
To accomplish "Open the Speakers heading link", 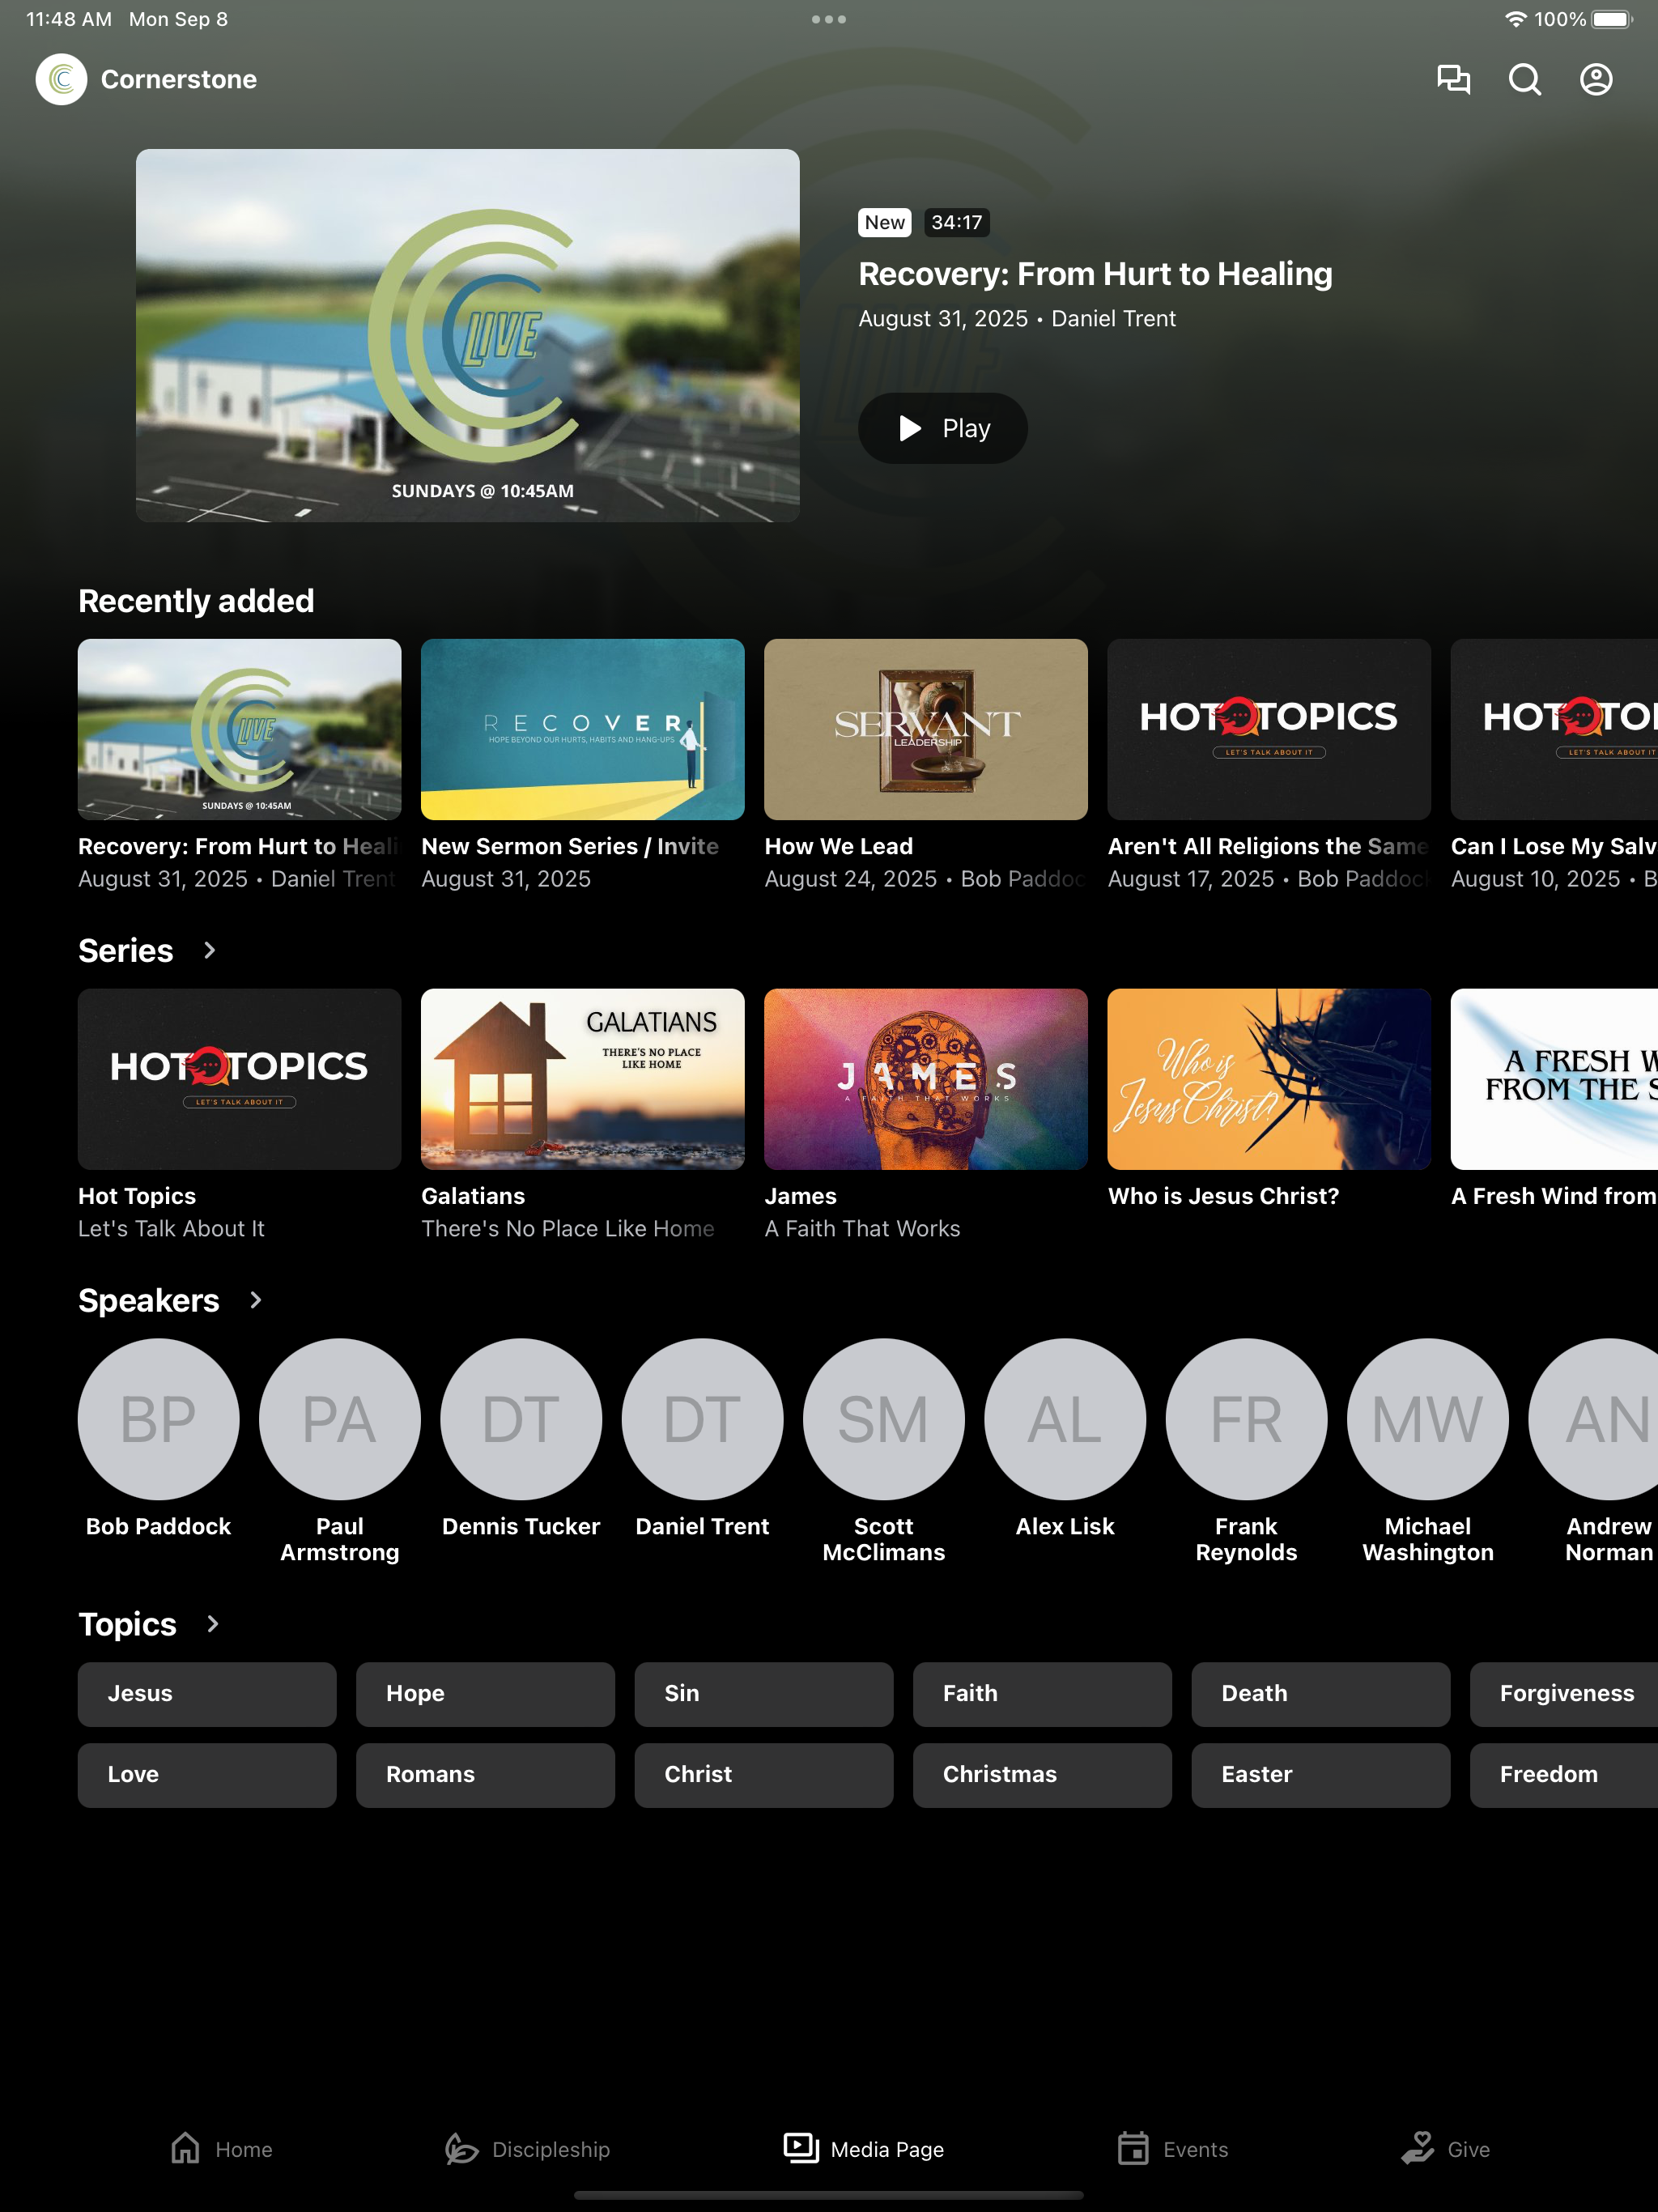I will click(149, 1300).
